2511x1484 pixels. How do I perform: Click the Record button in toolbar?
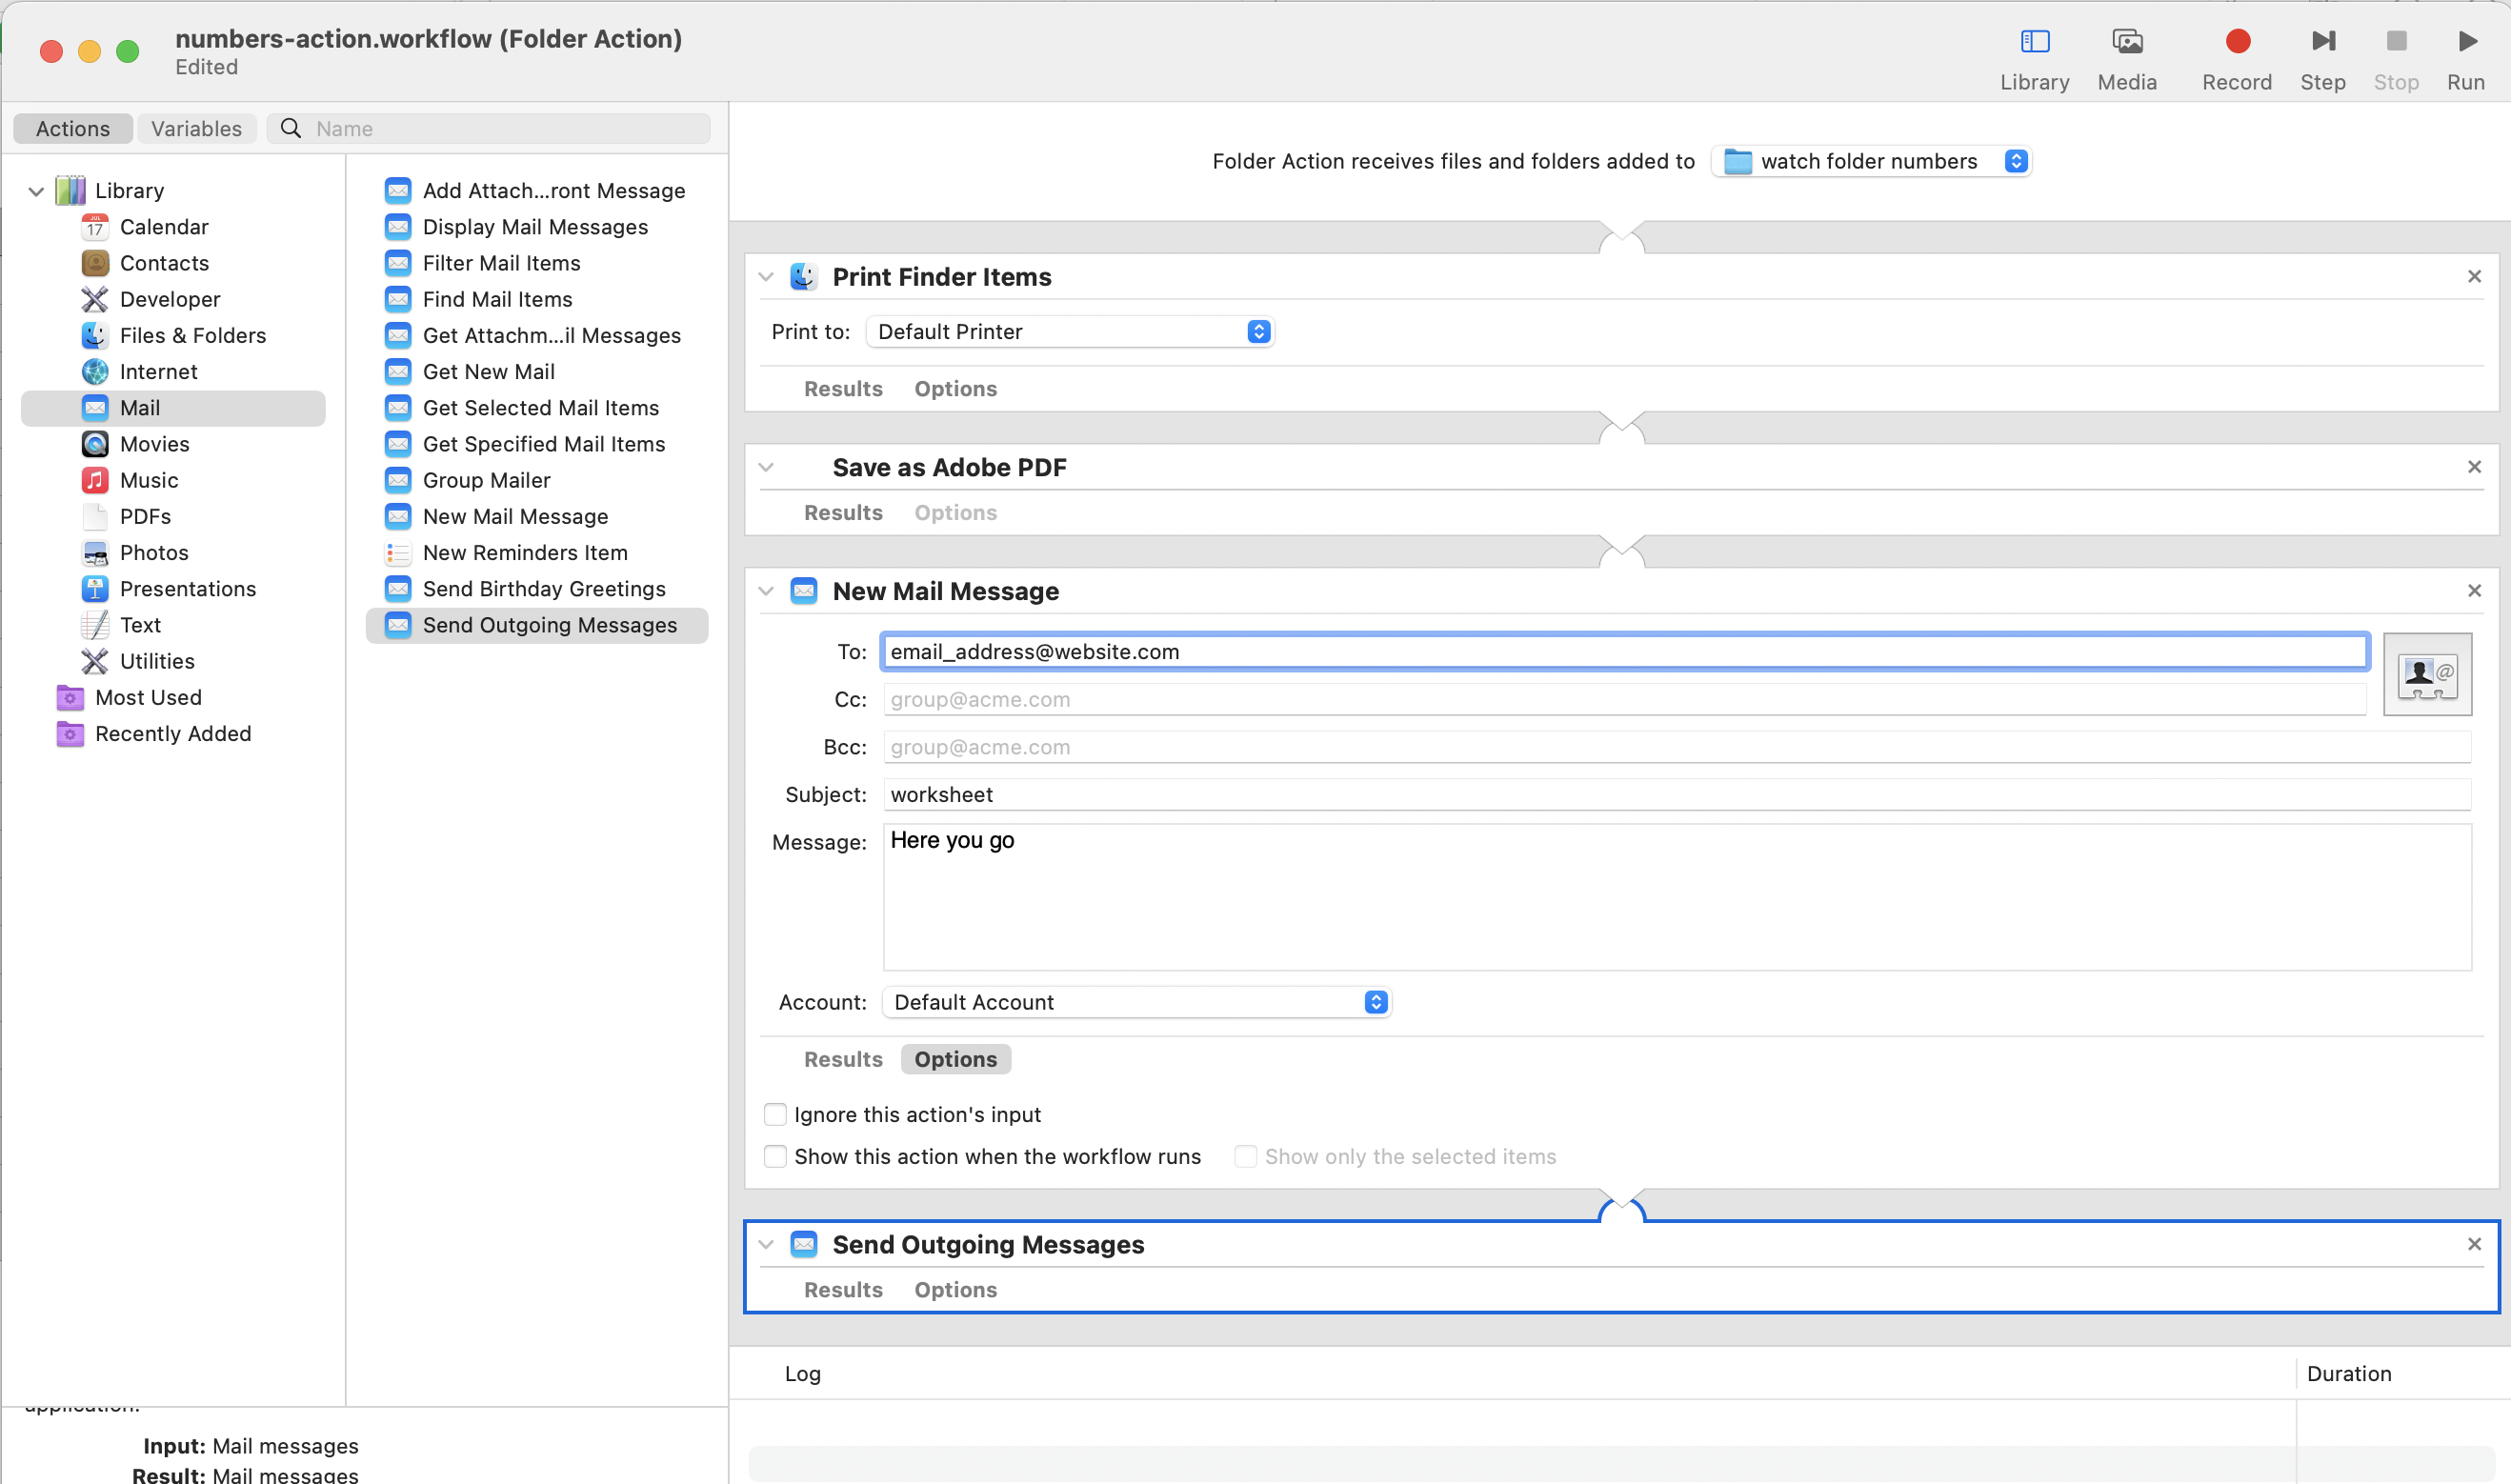tap(2236, 41)
